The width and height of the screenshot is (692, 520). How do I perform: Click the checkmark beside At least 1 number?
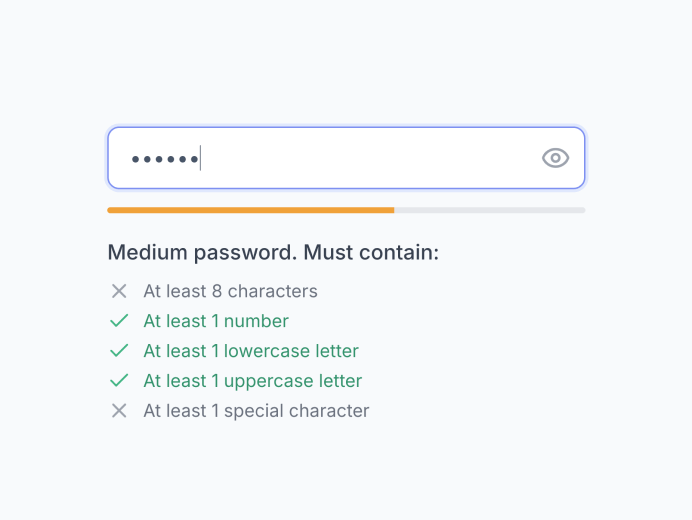click(119, 321)
